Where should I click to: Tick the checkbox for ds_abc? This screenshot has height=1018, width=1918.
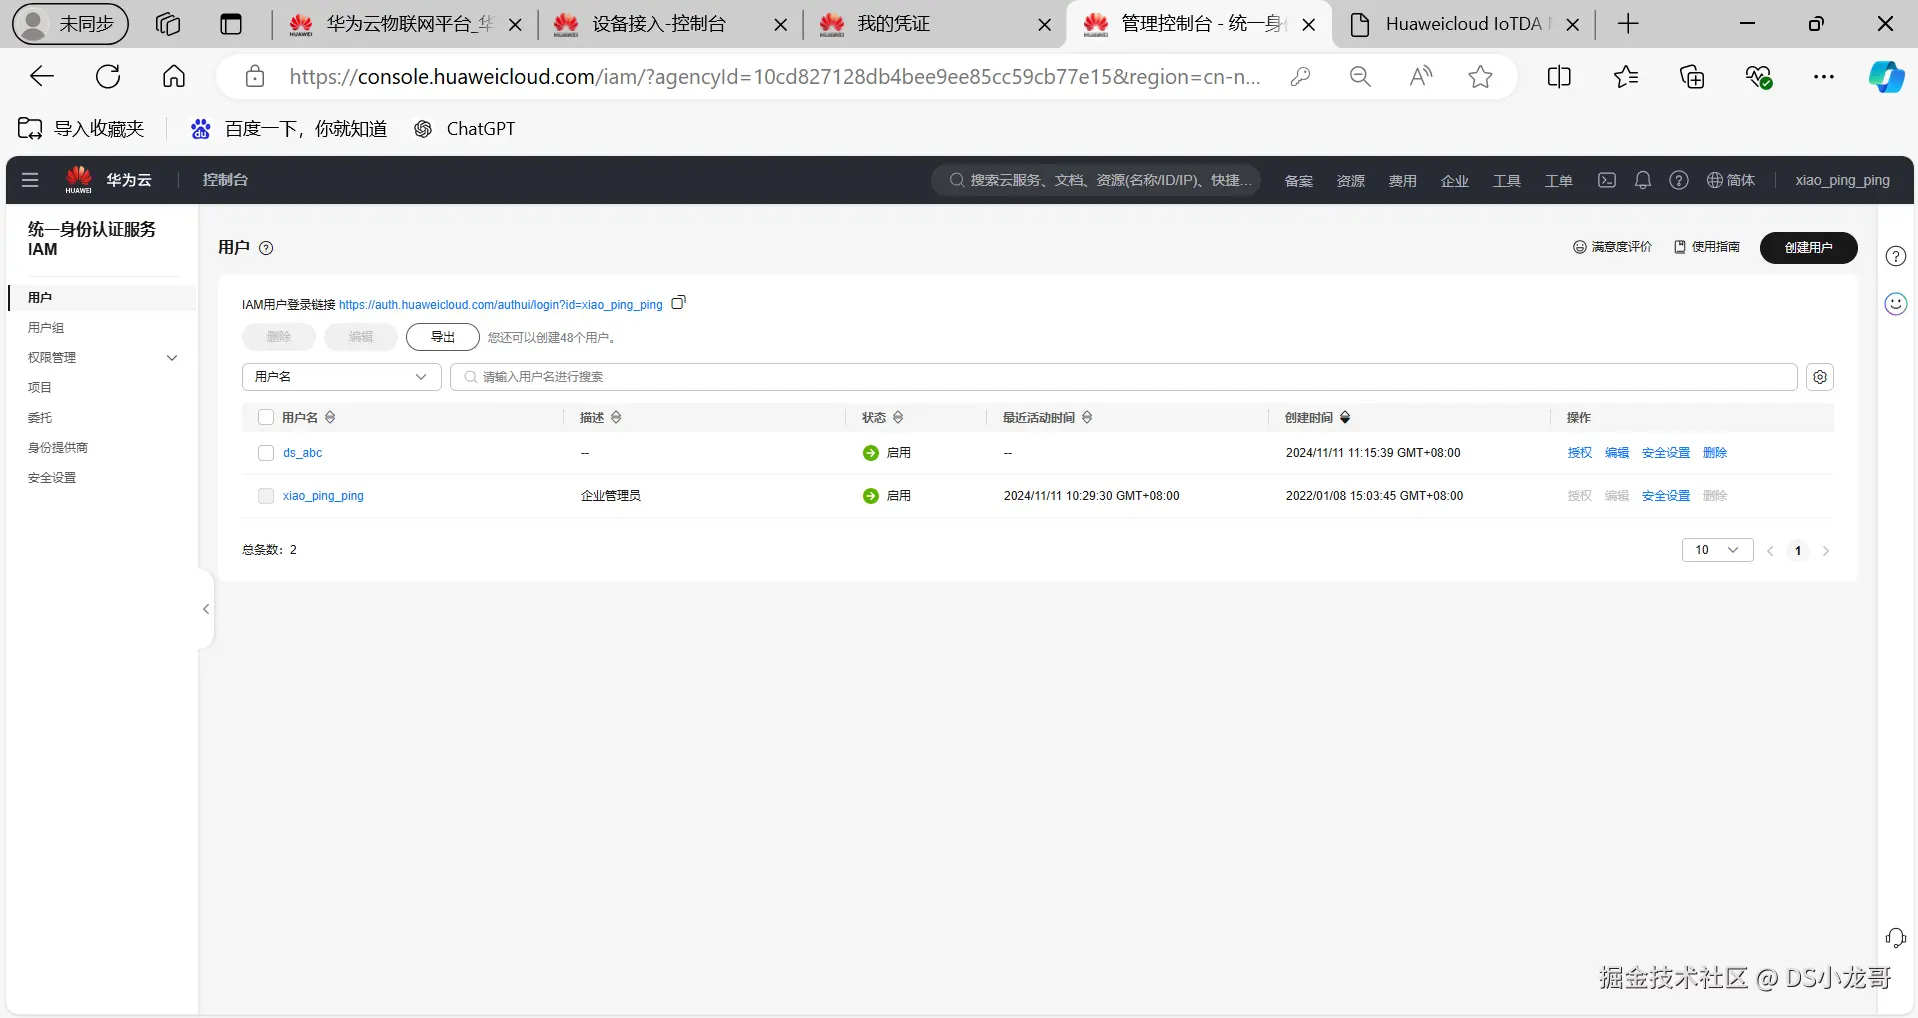point(266,453)
